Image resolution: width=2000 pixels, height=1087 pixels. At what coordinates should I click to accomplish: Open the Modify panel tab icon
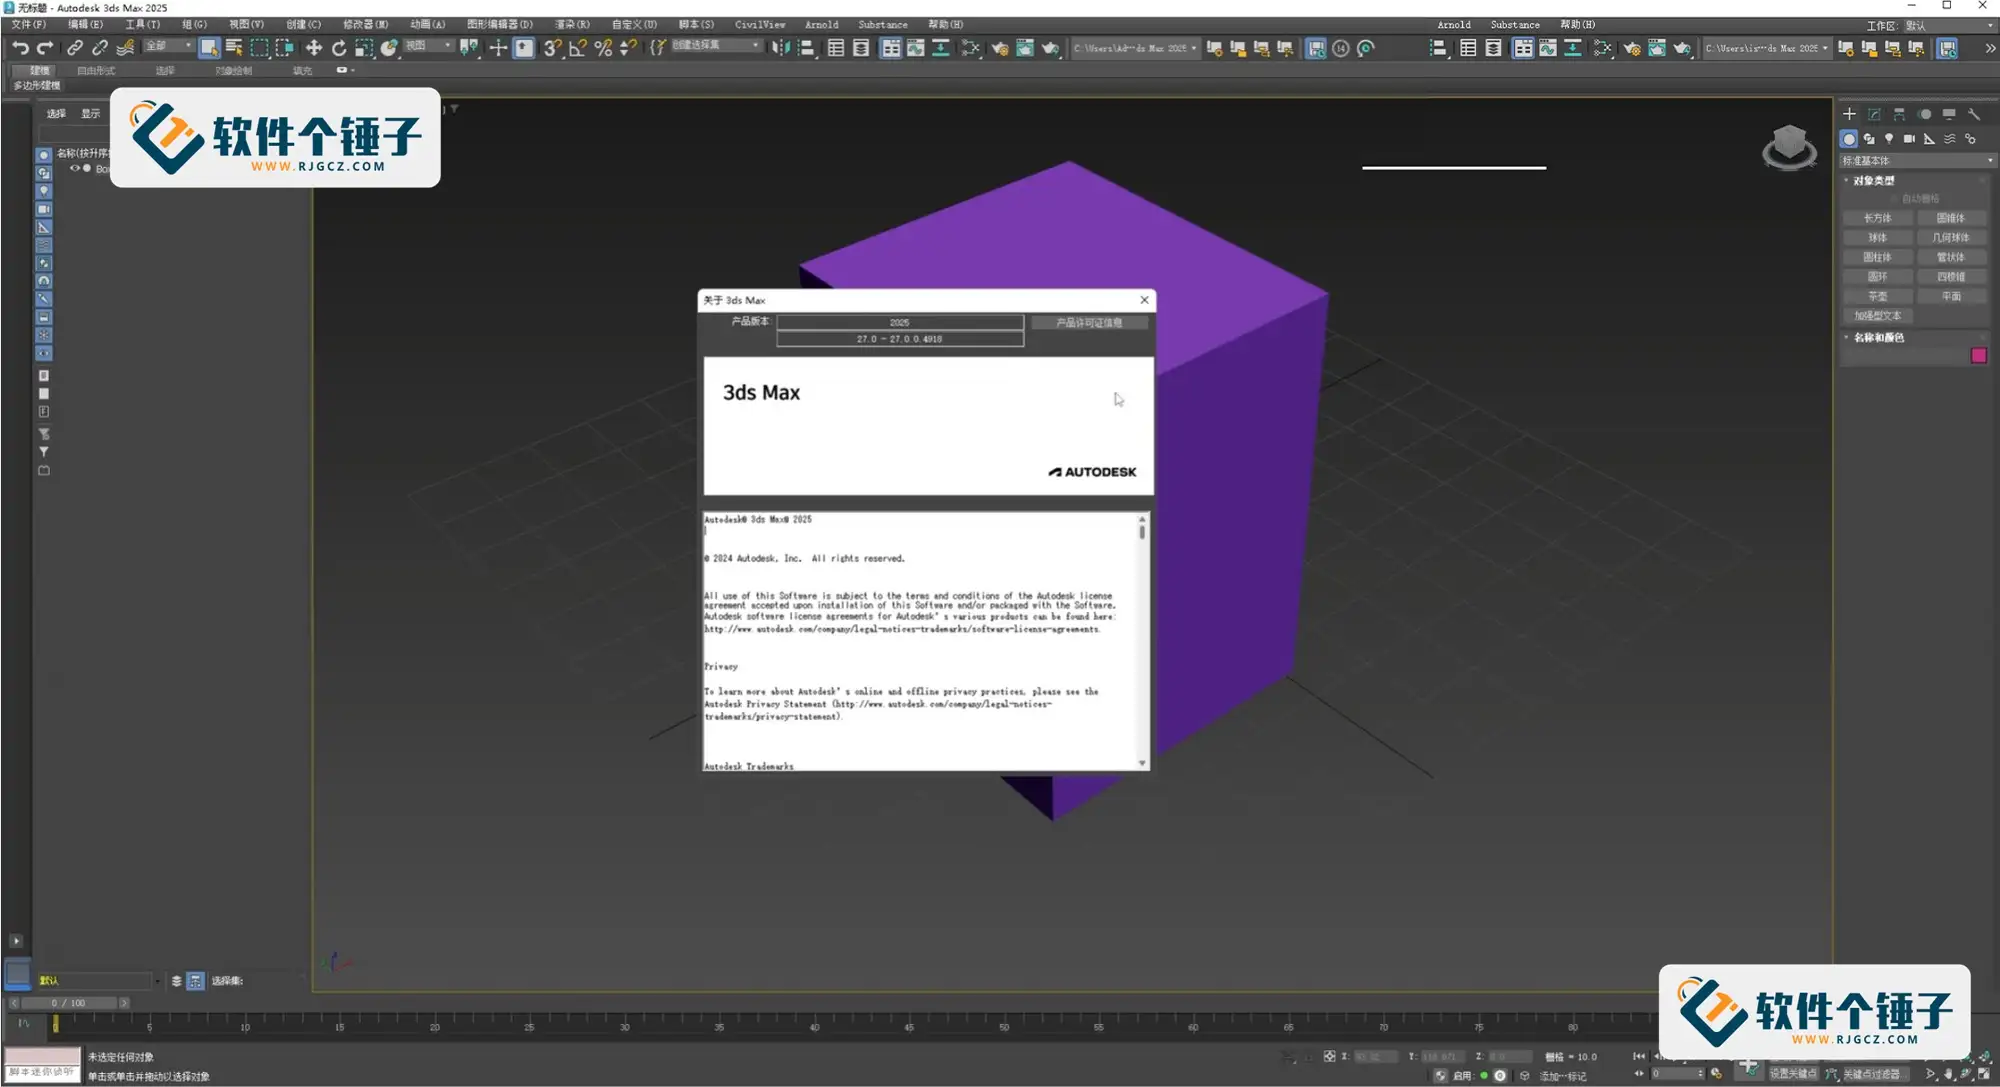[x=1874, y=114]
